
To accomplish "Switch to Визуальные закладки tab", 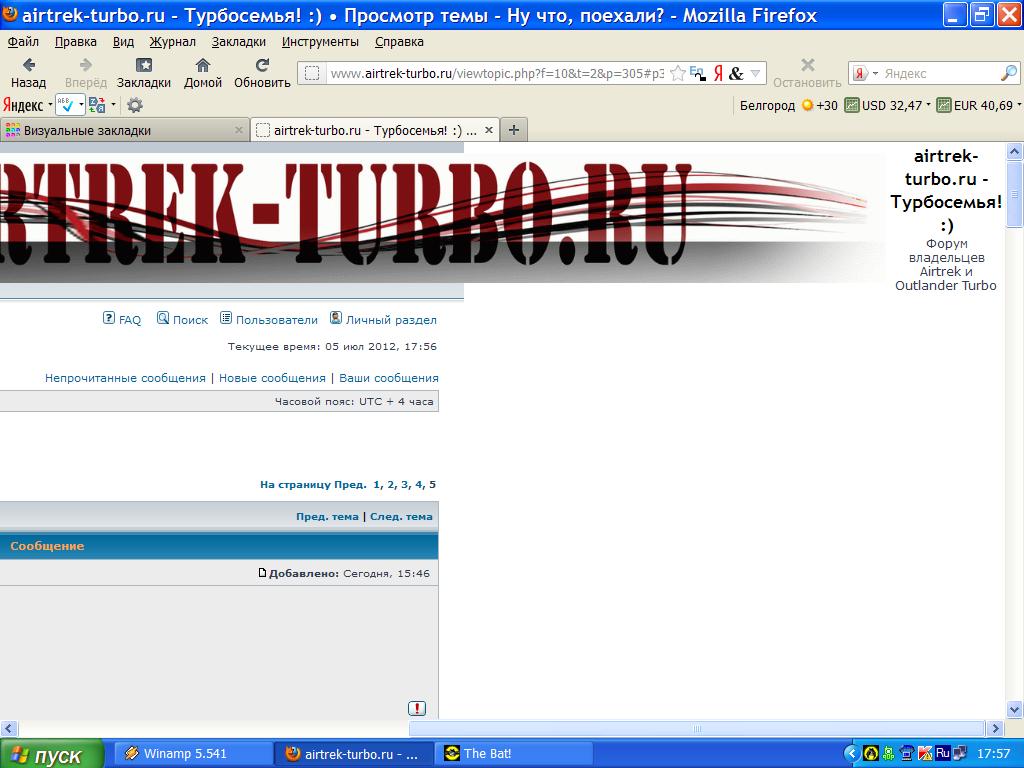I will point(88,130).
